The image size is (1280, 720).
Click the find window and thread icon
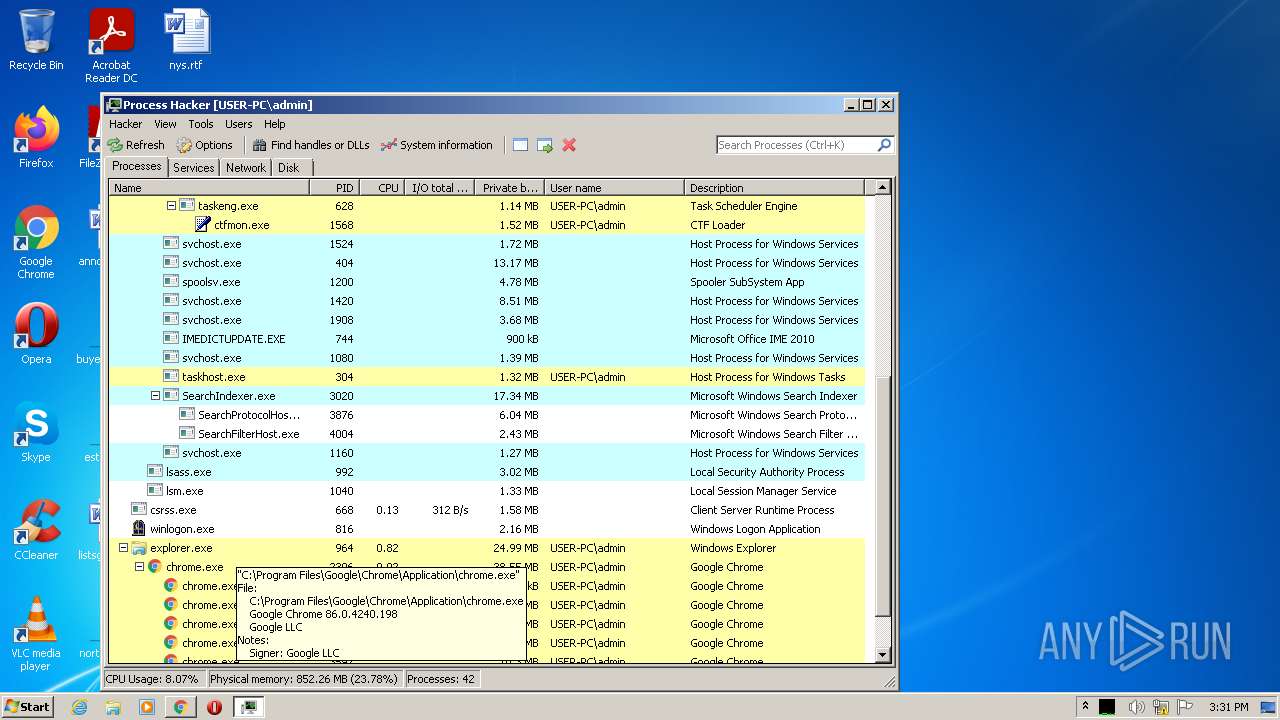click(545, 145)
